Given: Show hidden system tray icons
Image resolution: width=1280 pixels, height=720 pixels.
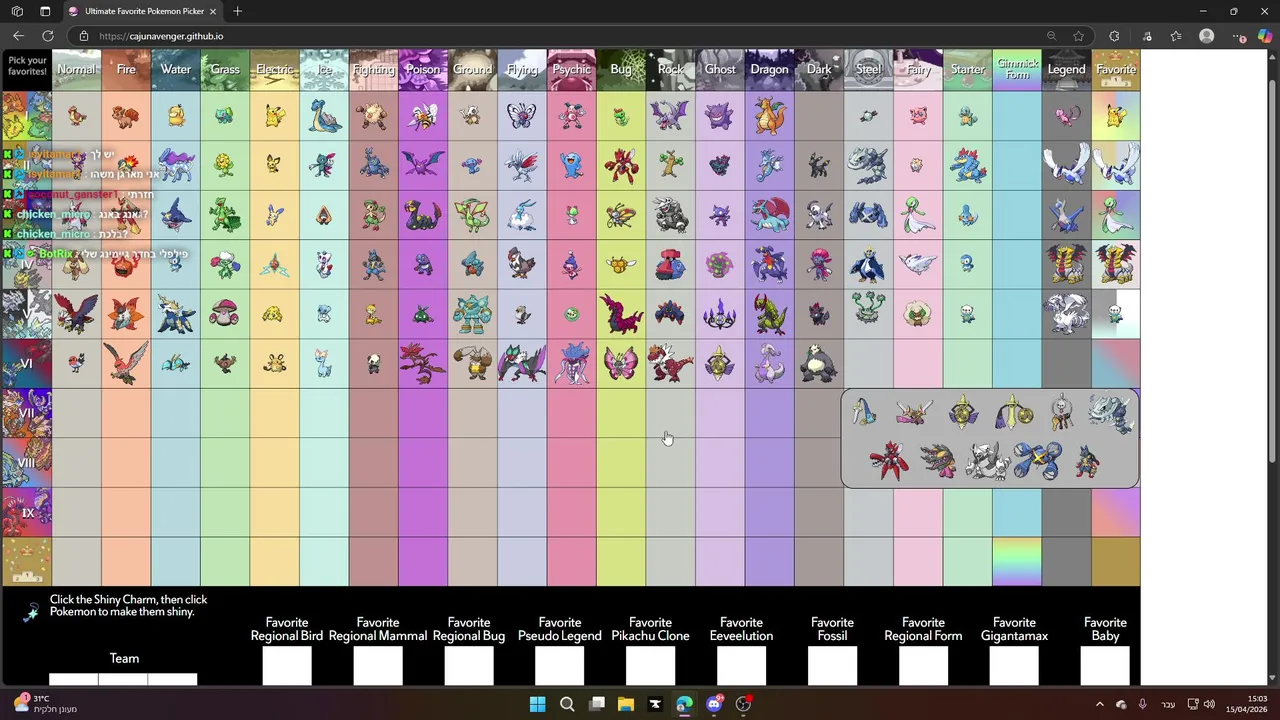Looking at the screenshot, I should [x=1100, y=704].
